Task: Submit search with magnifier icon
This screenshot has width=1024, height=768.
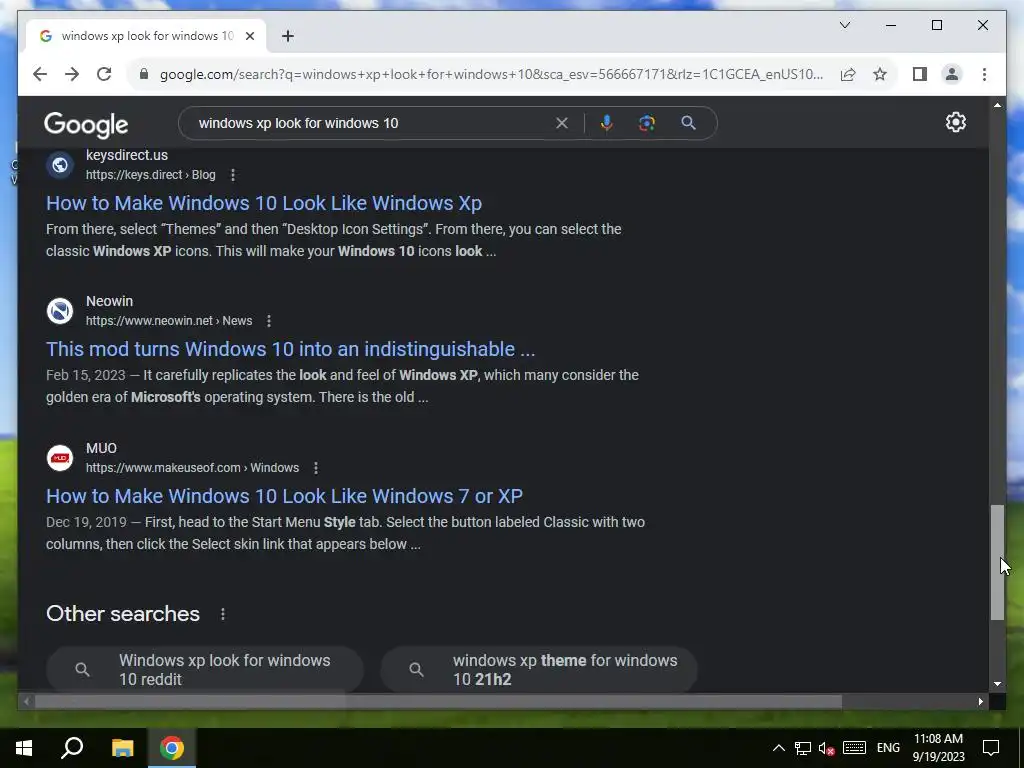Action: pos(688,123)
